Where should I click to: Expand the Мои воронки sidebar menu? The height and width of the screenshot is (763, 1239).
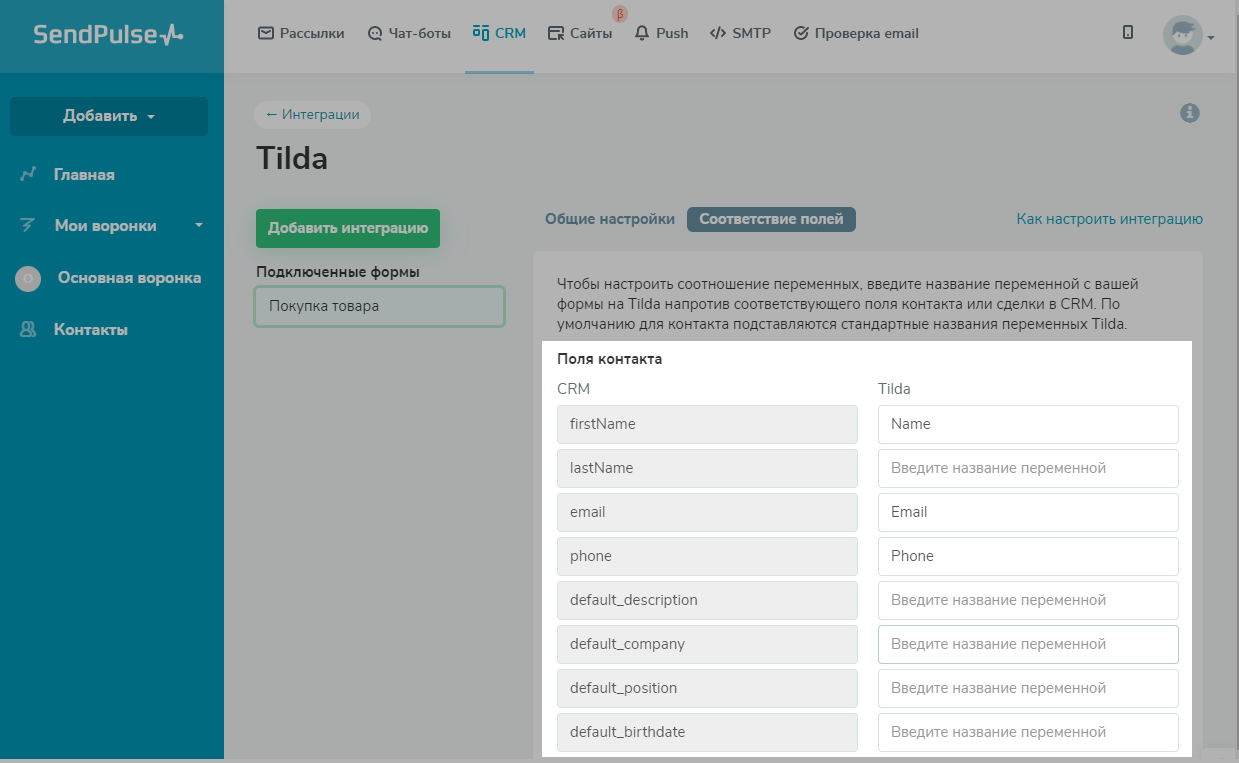tap(111, 226)
